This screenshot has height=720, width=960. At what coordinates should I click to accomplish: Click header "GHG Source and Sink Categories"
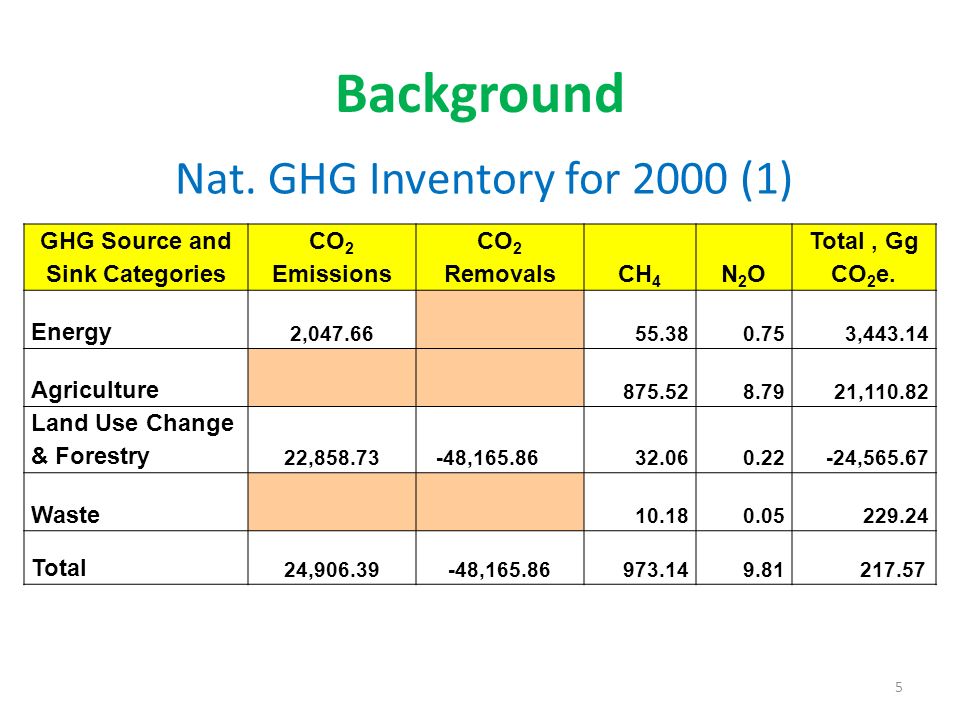136,257
